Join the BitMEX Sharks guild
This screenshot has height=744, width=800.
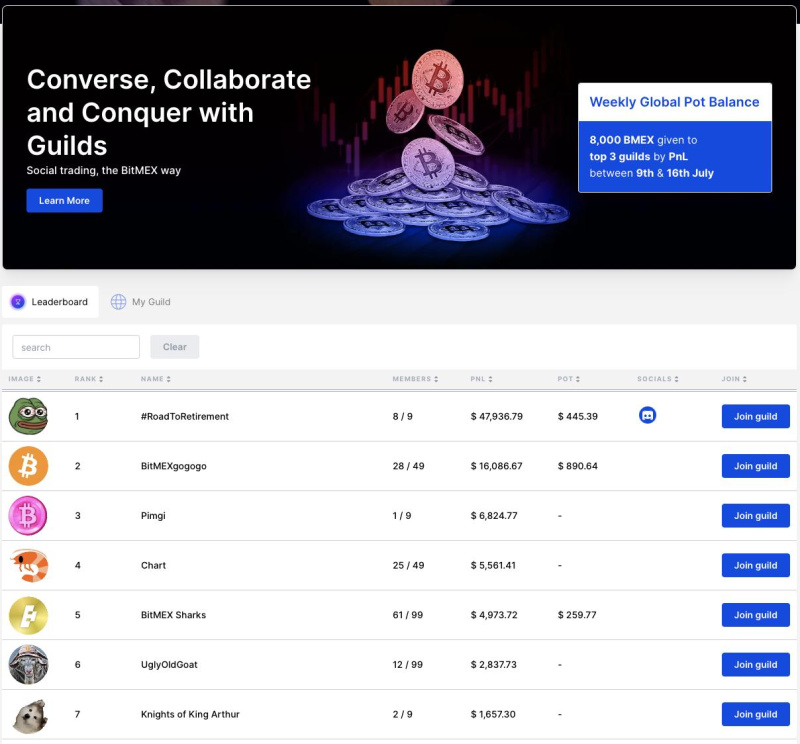(756, 615)
